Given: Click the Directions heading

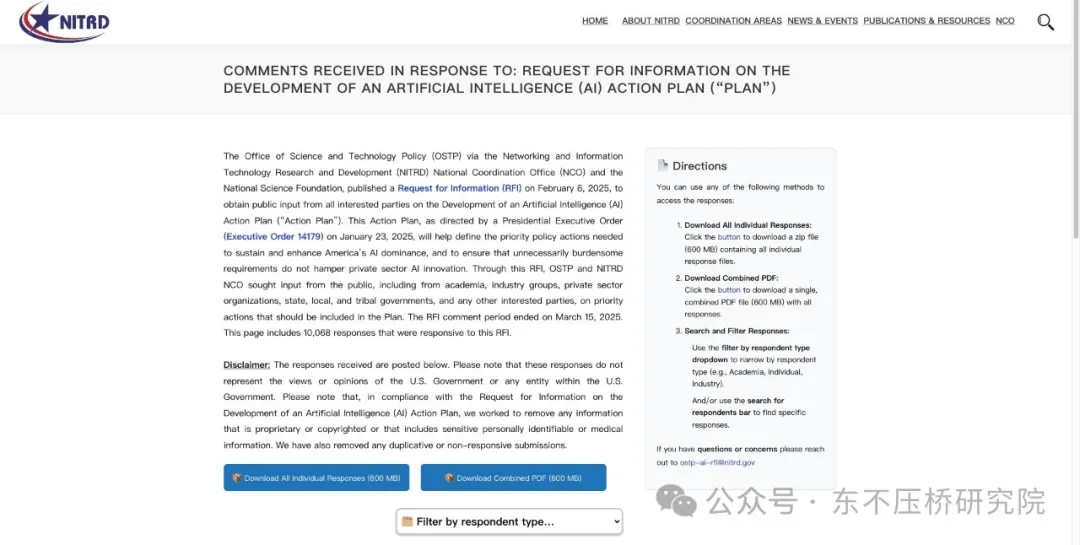Looking at the screenshot, I should point(699,166).
